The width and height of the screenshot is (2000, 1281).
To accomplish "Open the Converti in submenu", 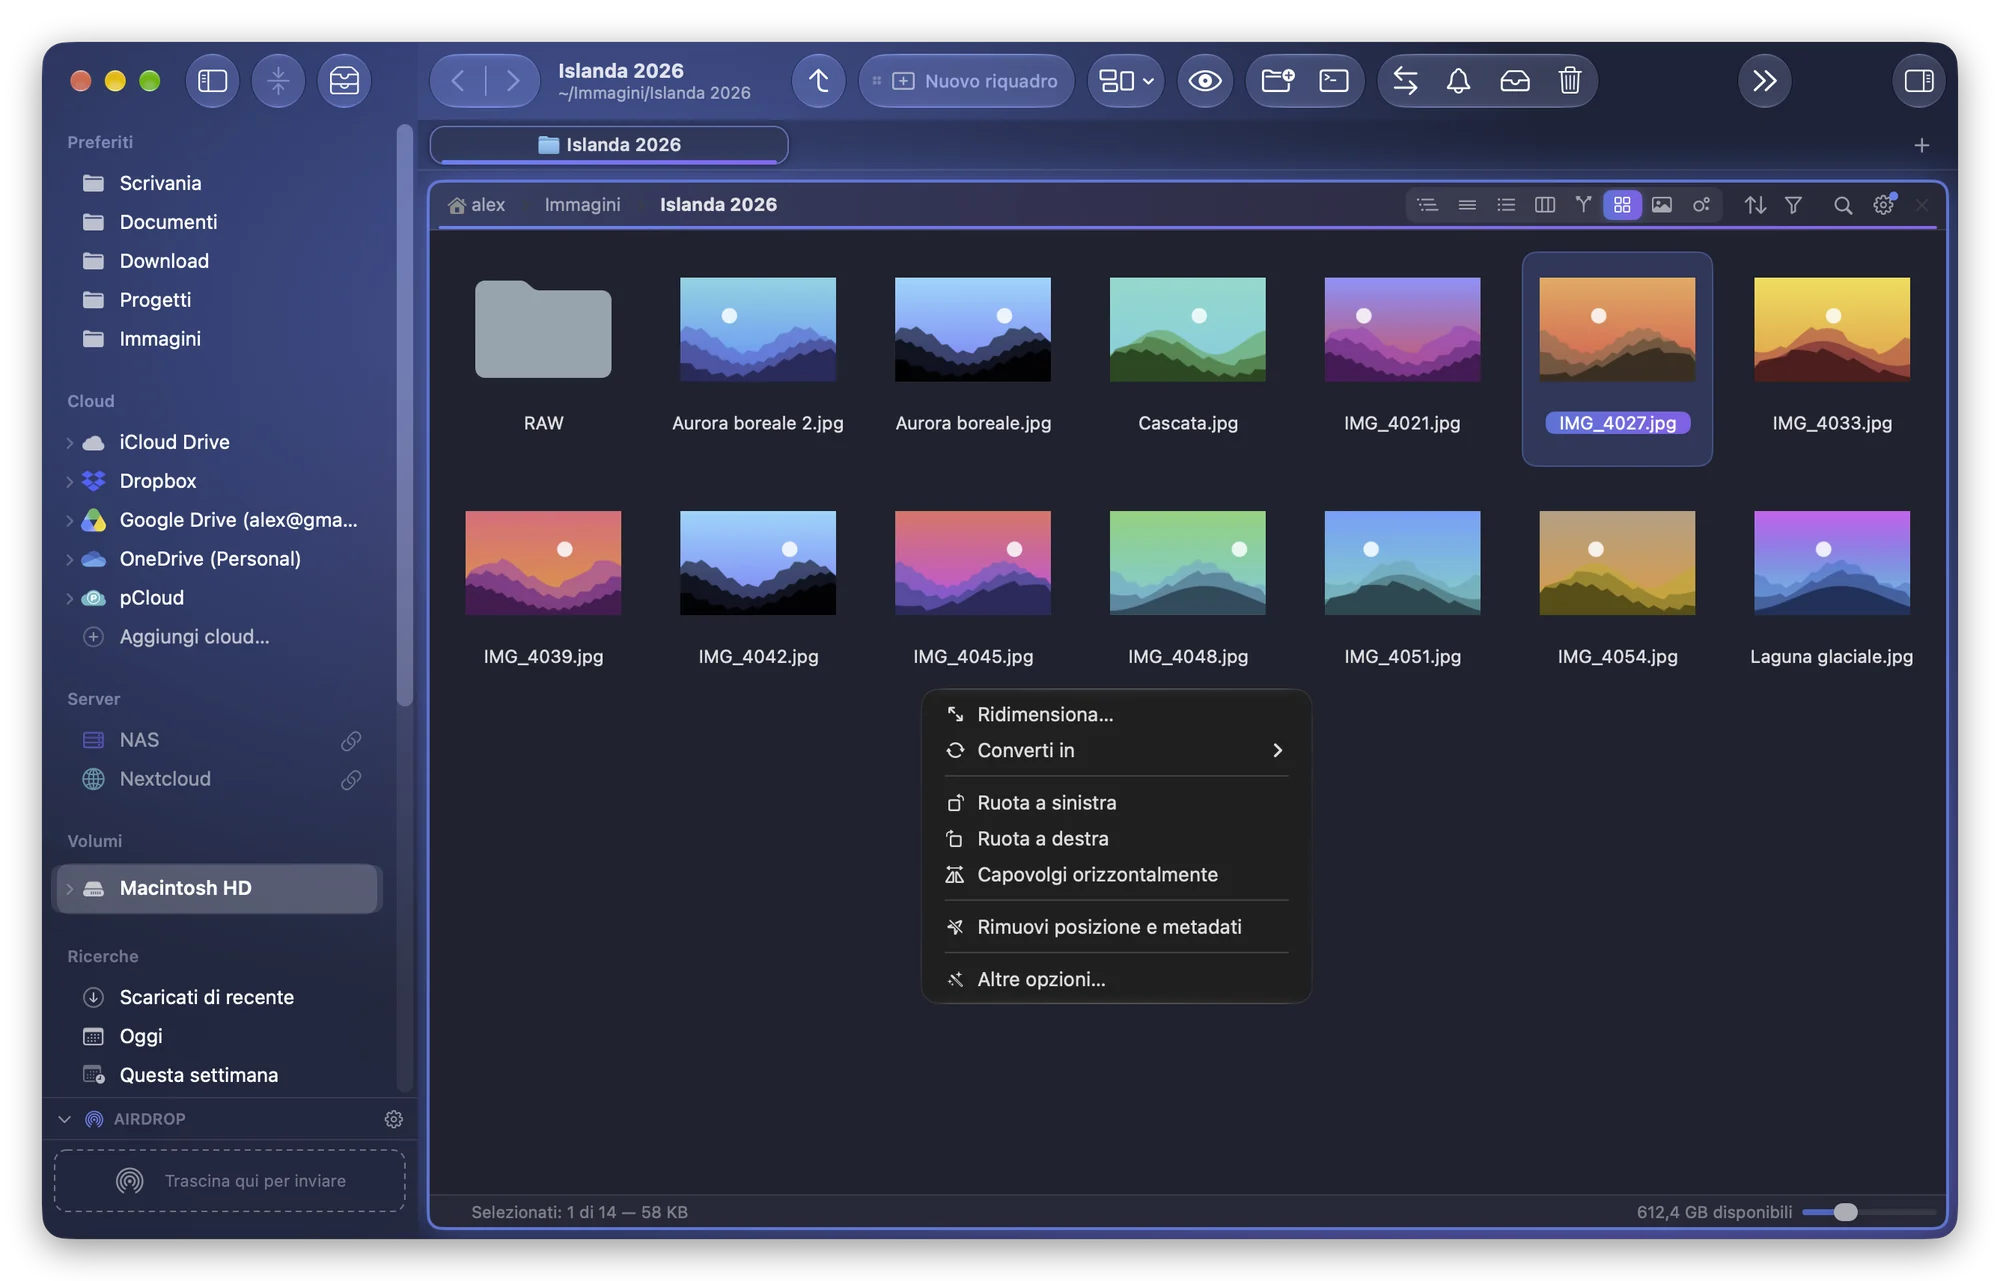I will point(1116,751).
